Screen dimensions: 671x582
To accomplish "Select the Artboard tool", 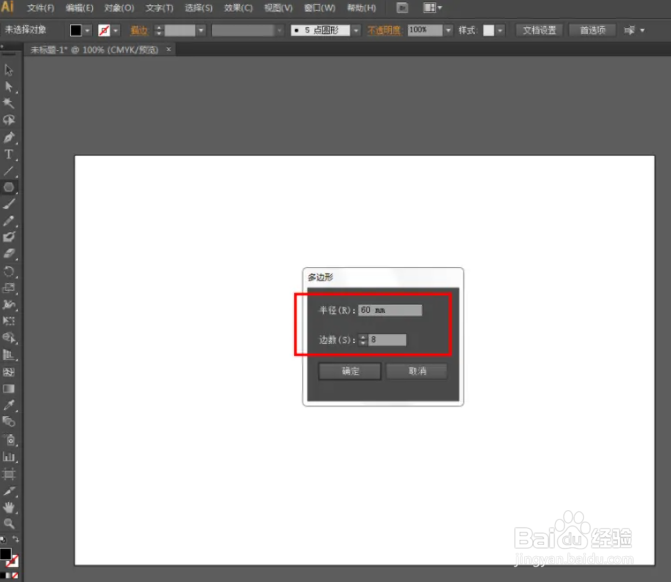I will point(9,474).
